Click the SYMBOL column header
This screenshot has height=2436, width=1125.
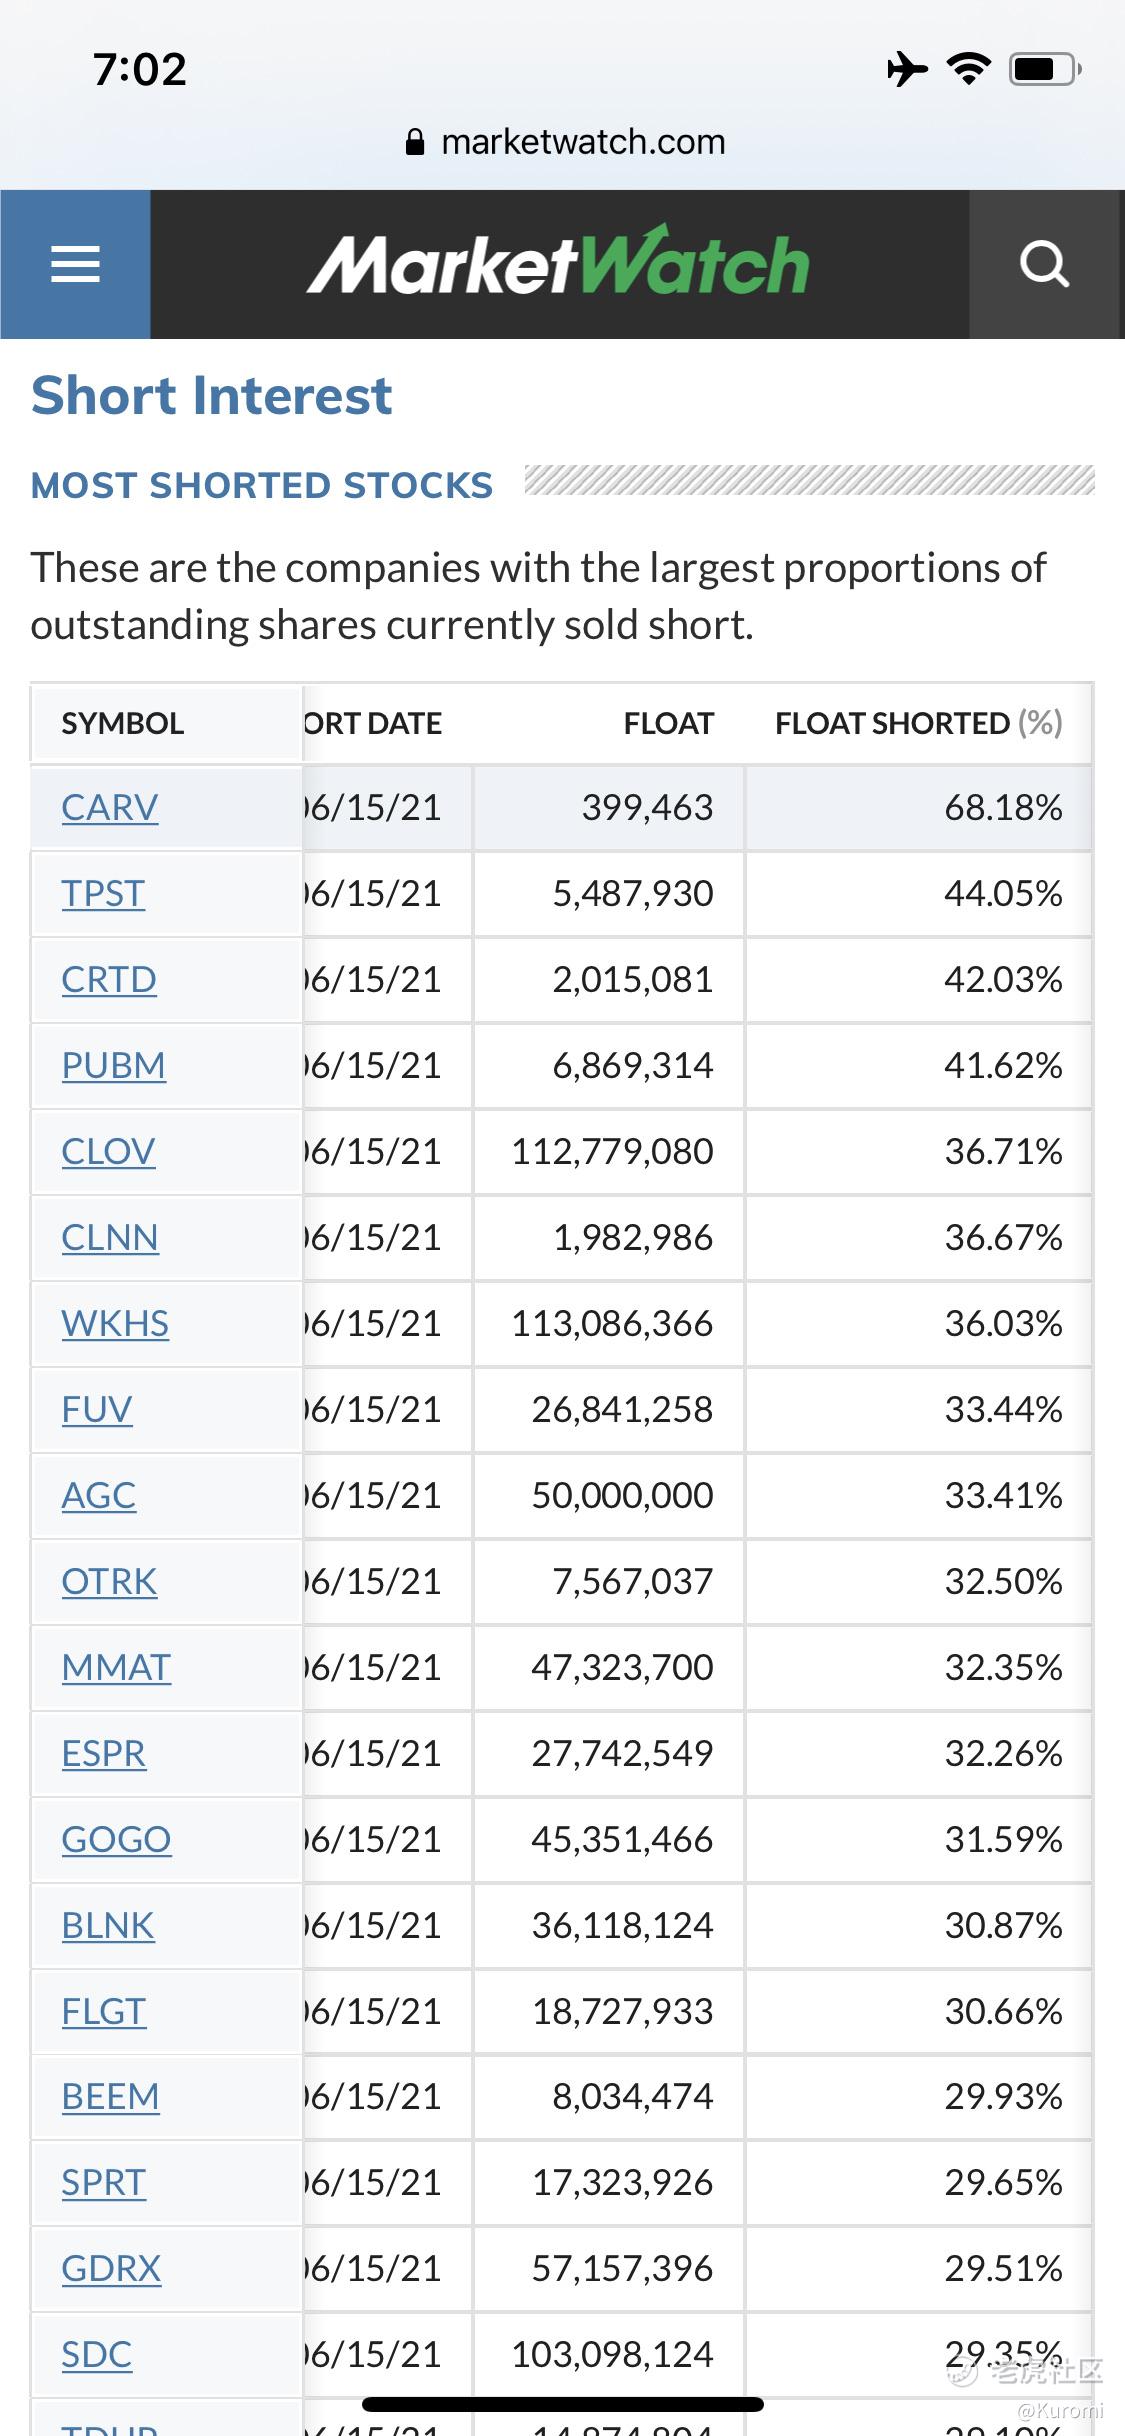click(x=123, y=723)
